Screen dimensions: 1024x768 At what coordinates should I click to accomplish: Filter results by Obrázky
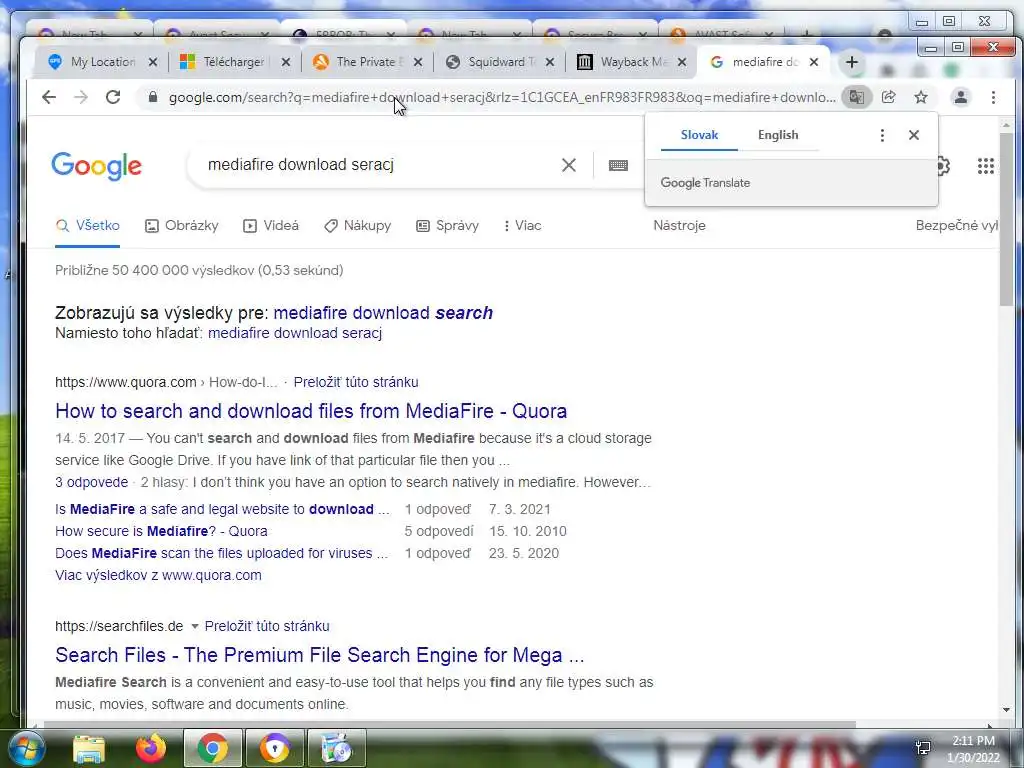[182, 226]
